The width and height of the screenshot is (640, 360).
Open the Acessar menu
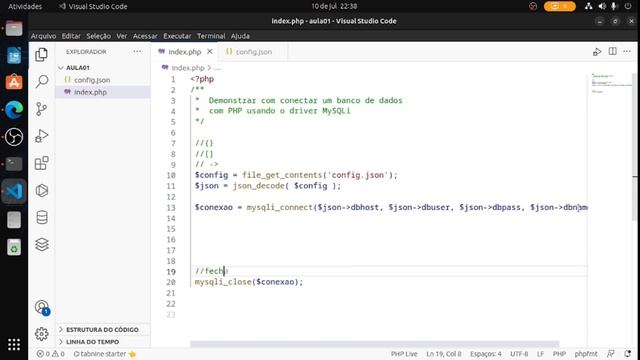(x=145, y=36)
